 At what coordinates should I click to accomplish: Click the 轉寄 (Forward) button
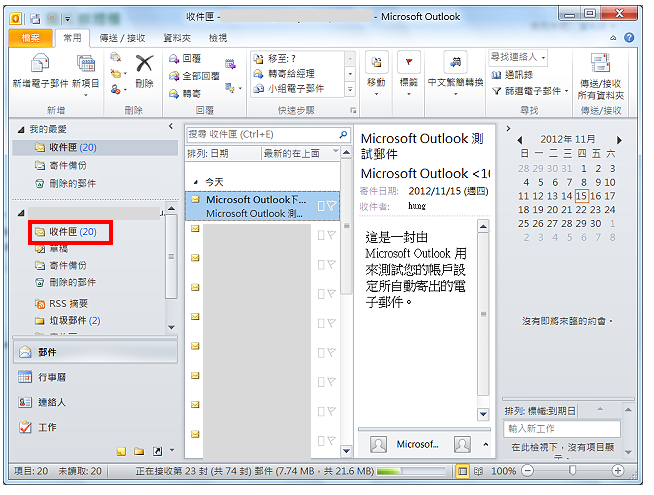[185, 94]
